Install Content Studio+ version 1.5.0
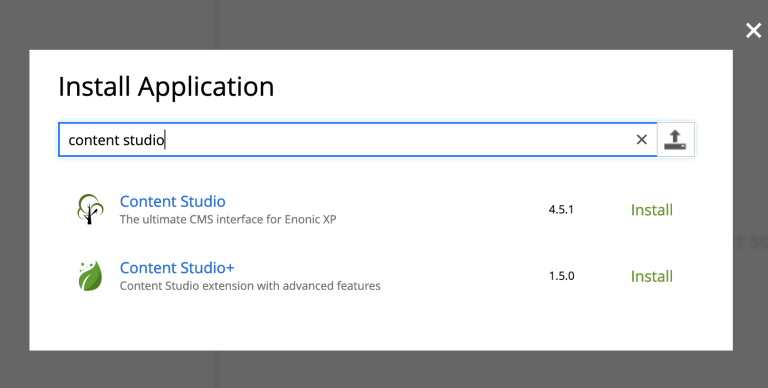The image size is (768, 388). pyautogui.click(x=651, y=276)
